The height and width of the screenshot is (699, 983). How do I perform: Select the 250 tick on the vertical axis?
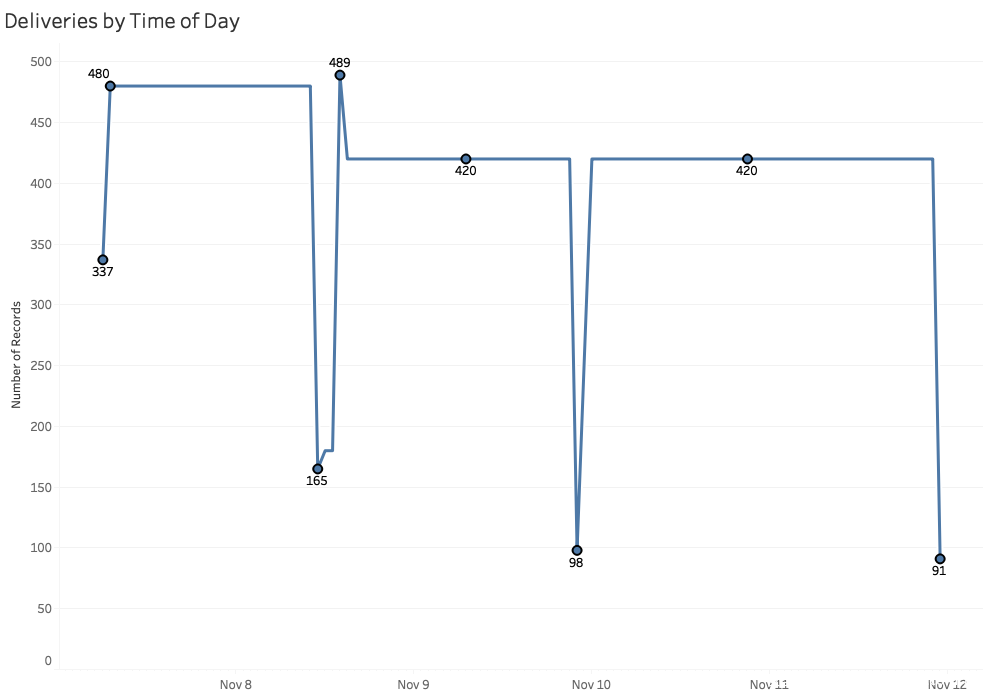point(40,366)
